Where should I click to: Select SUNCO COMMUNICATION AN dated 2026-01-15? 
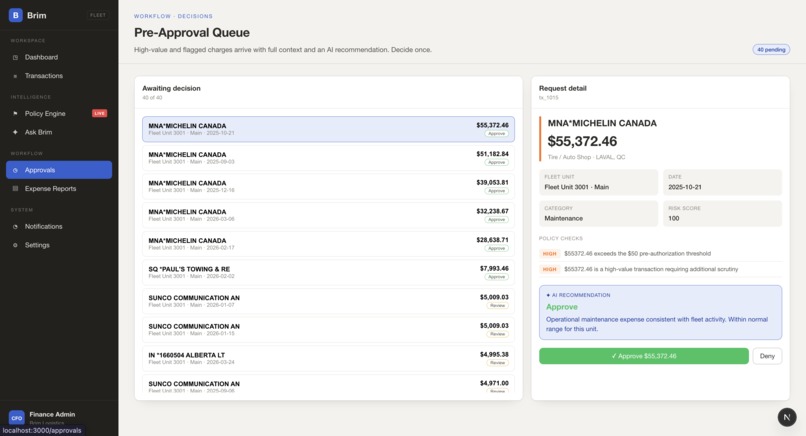click(328, 330)
